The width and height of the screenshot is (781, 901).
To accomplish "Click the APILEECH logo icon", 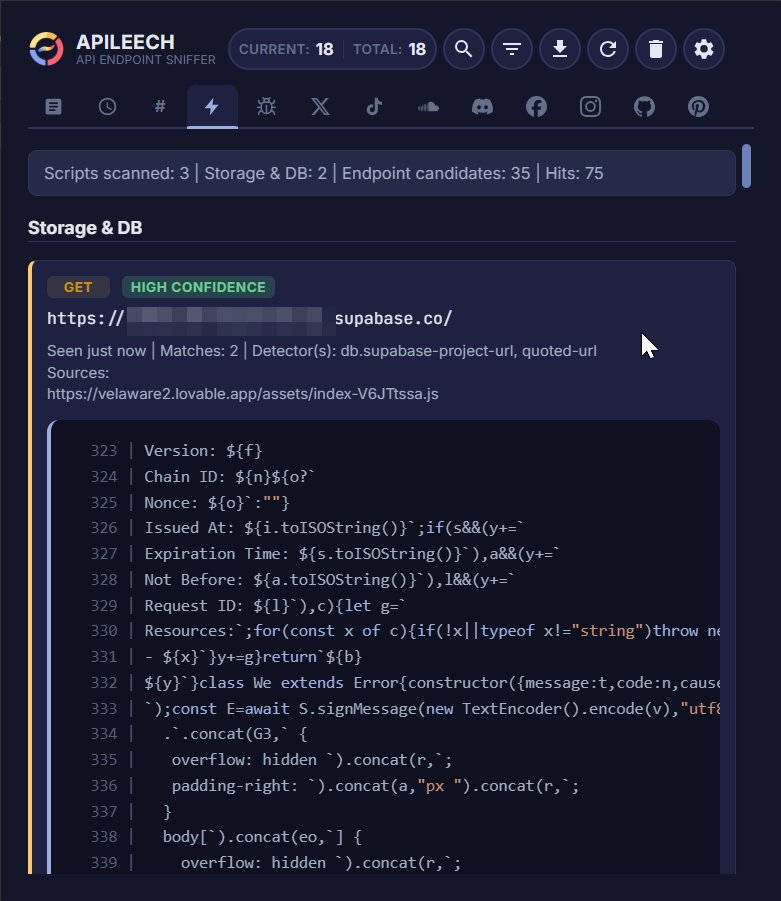I will coord(47,49).
